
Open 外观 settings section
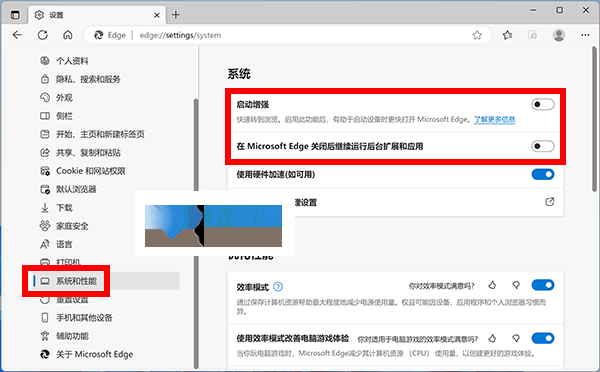click(64, 98)
